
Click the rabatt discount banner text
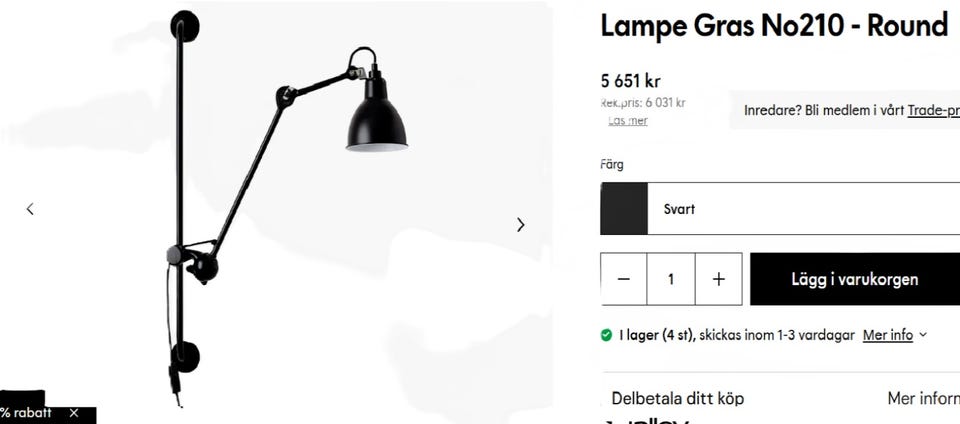coord(26,413)
